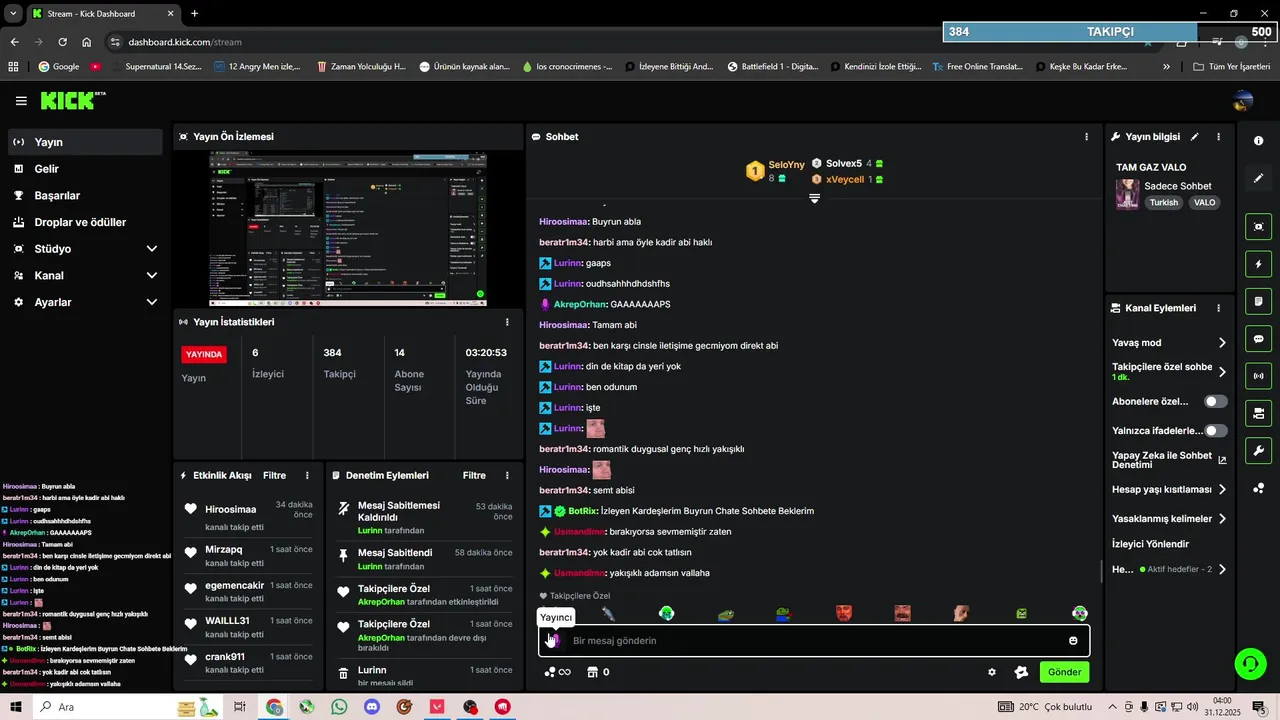The height and width of the screenshot is (720, 1280).
Task: Click the stream preview thumbnail
Action: 348,229
